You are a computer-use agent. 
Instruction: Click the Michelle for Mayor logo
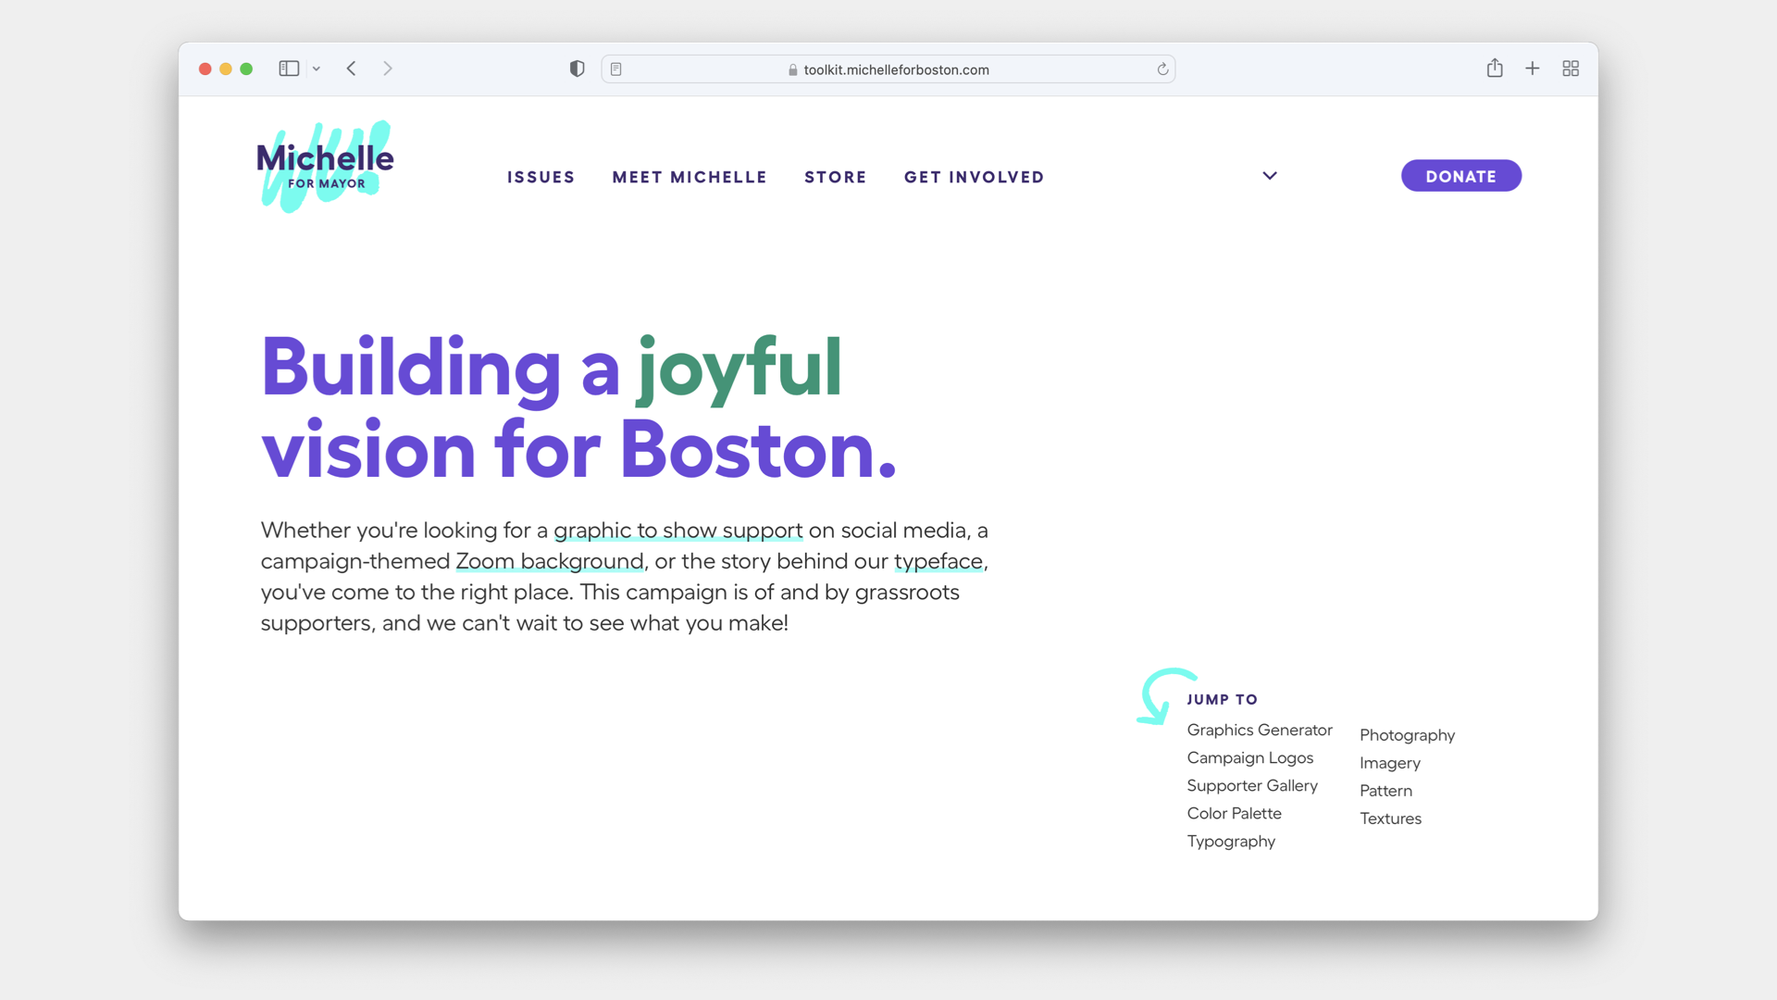(325, 167)
